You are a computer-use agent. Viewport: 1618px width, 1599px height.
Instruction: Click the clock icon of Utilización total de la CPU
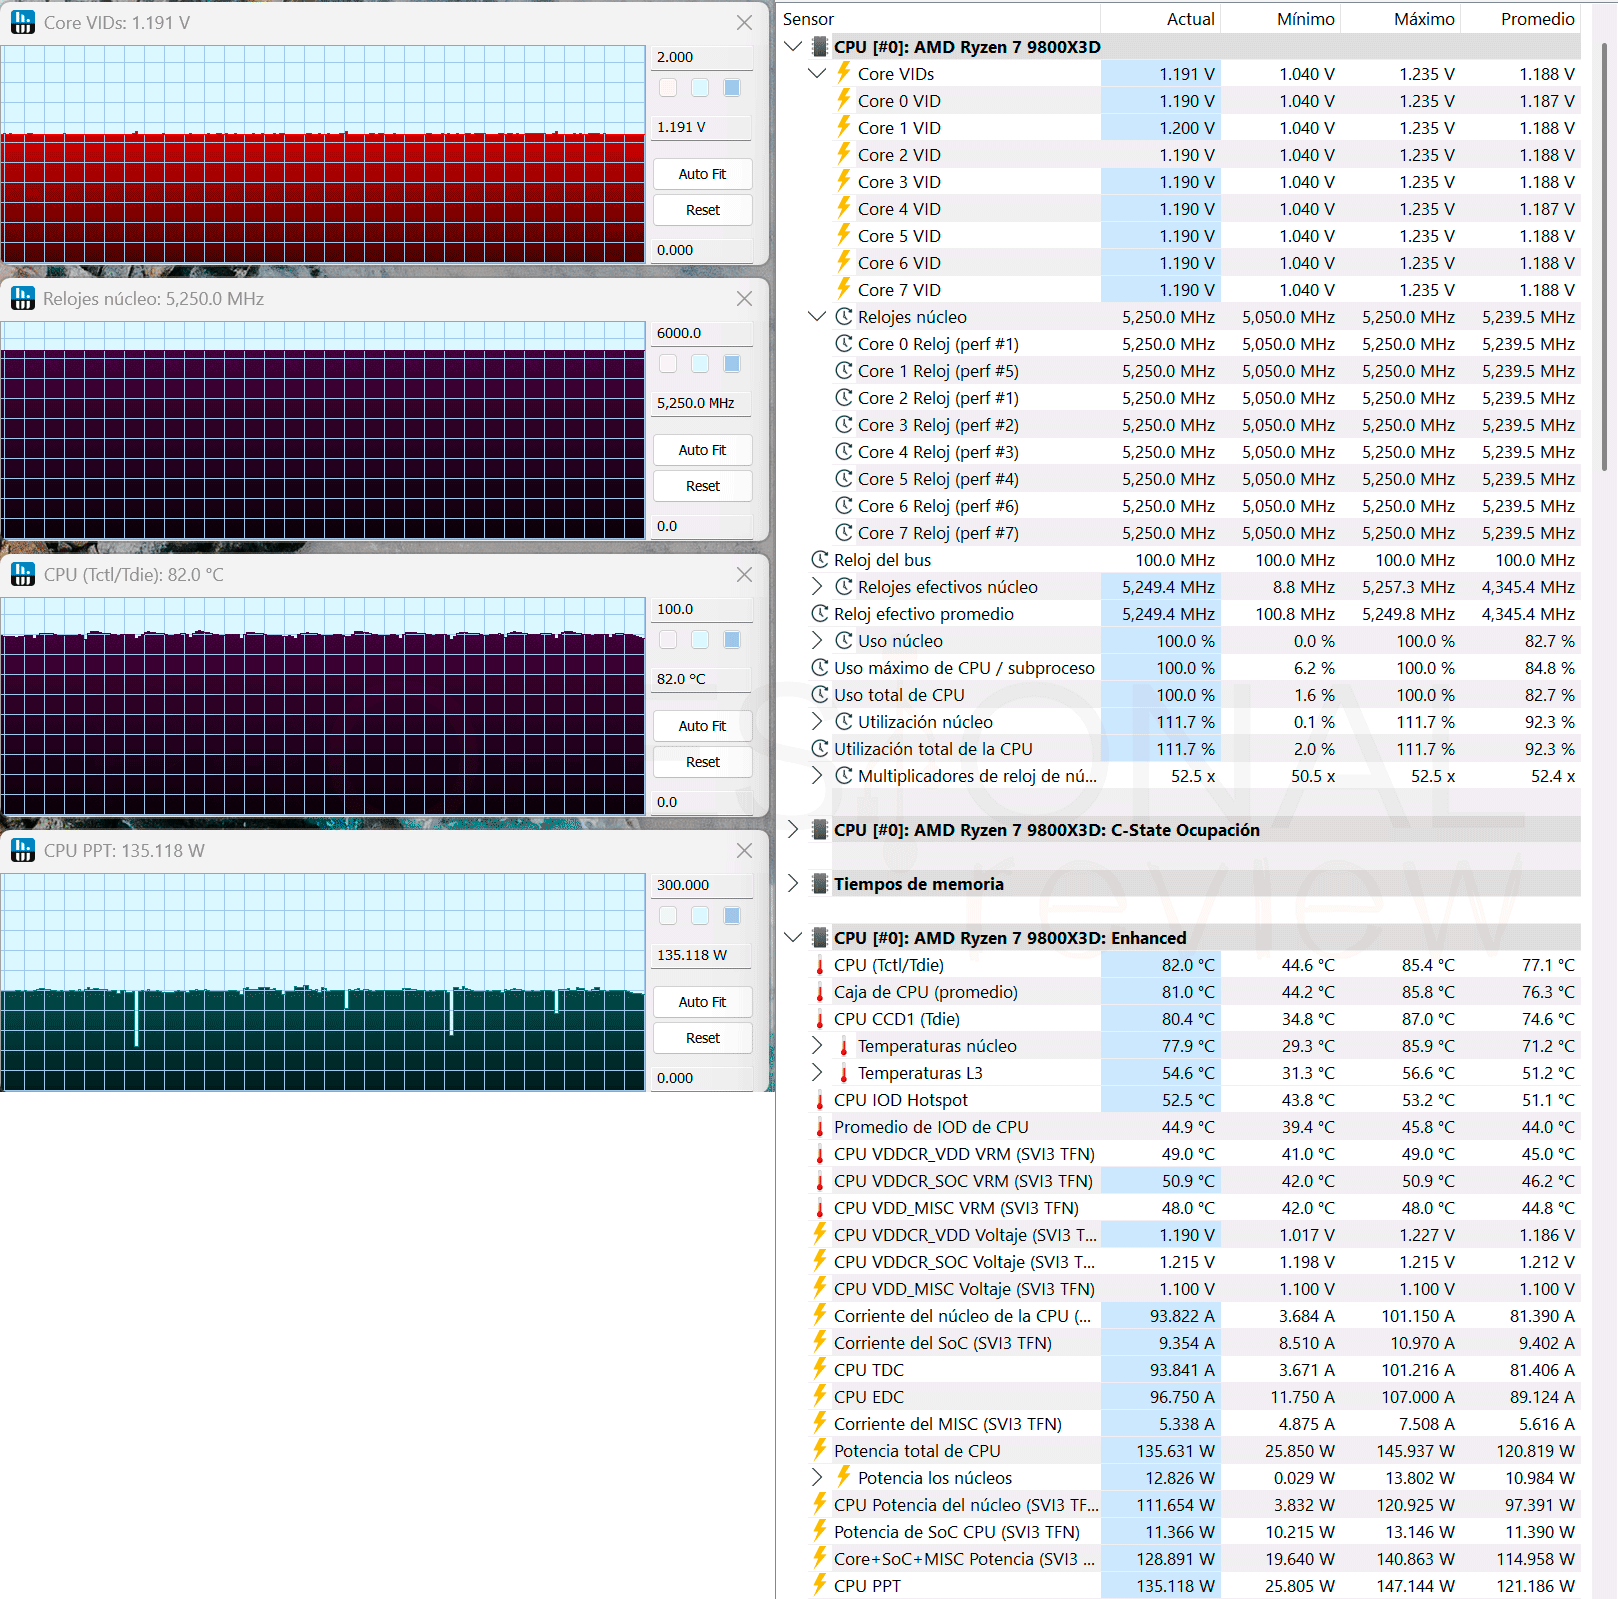pos(820,748)
